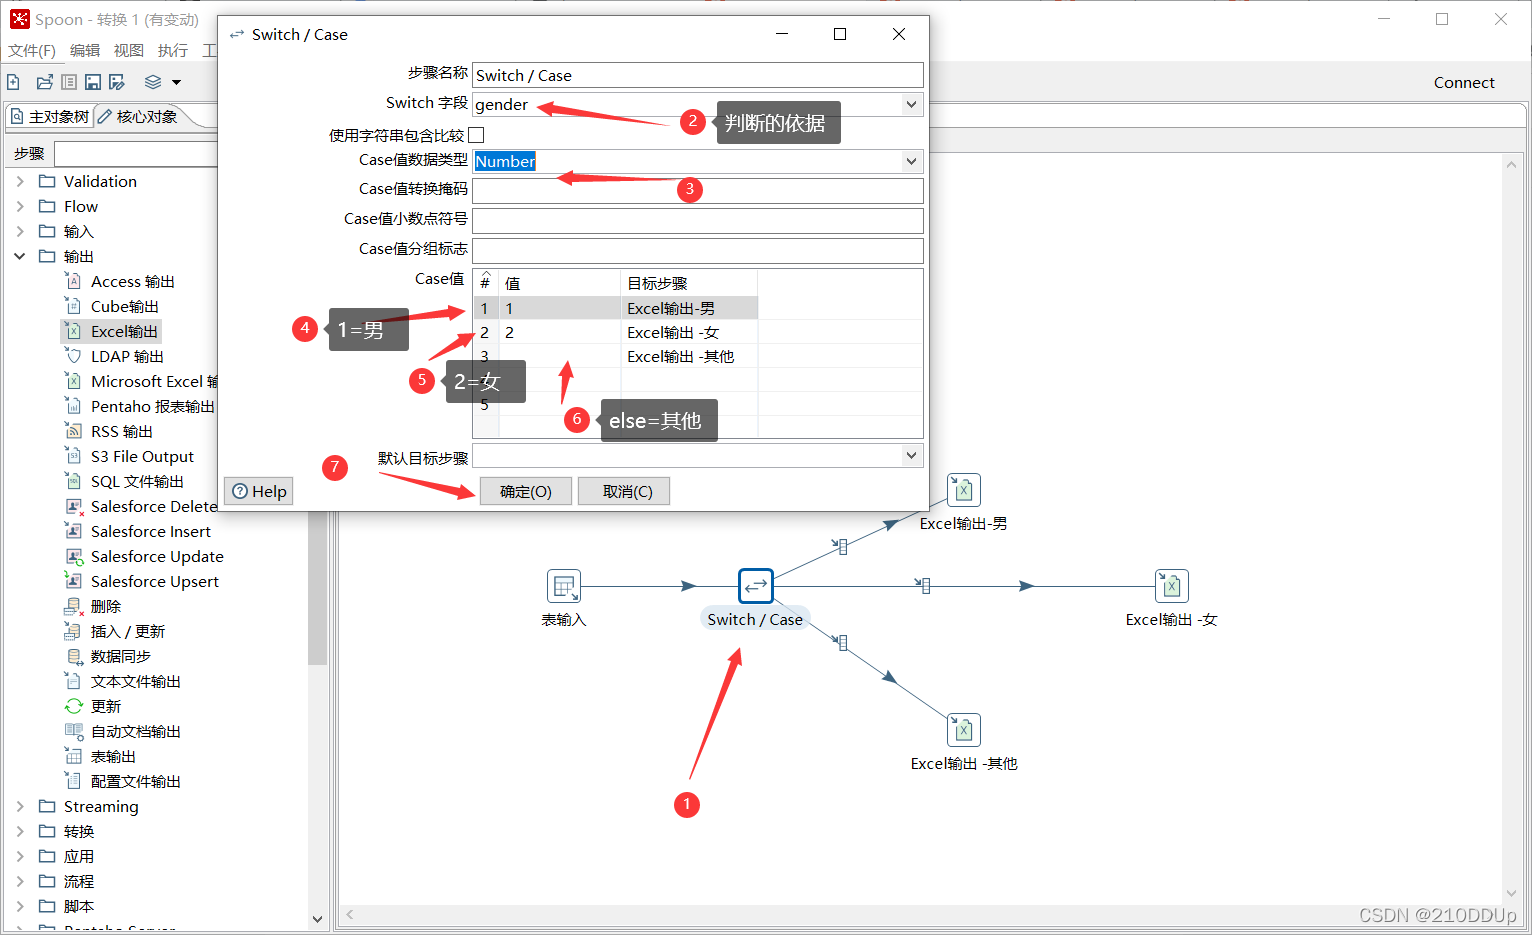Open the Switch 字段 dropdown
Viewport: 1532px width, 935px height.
click(x=910, y=104)
